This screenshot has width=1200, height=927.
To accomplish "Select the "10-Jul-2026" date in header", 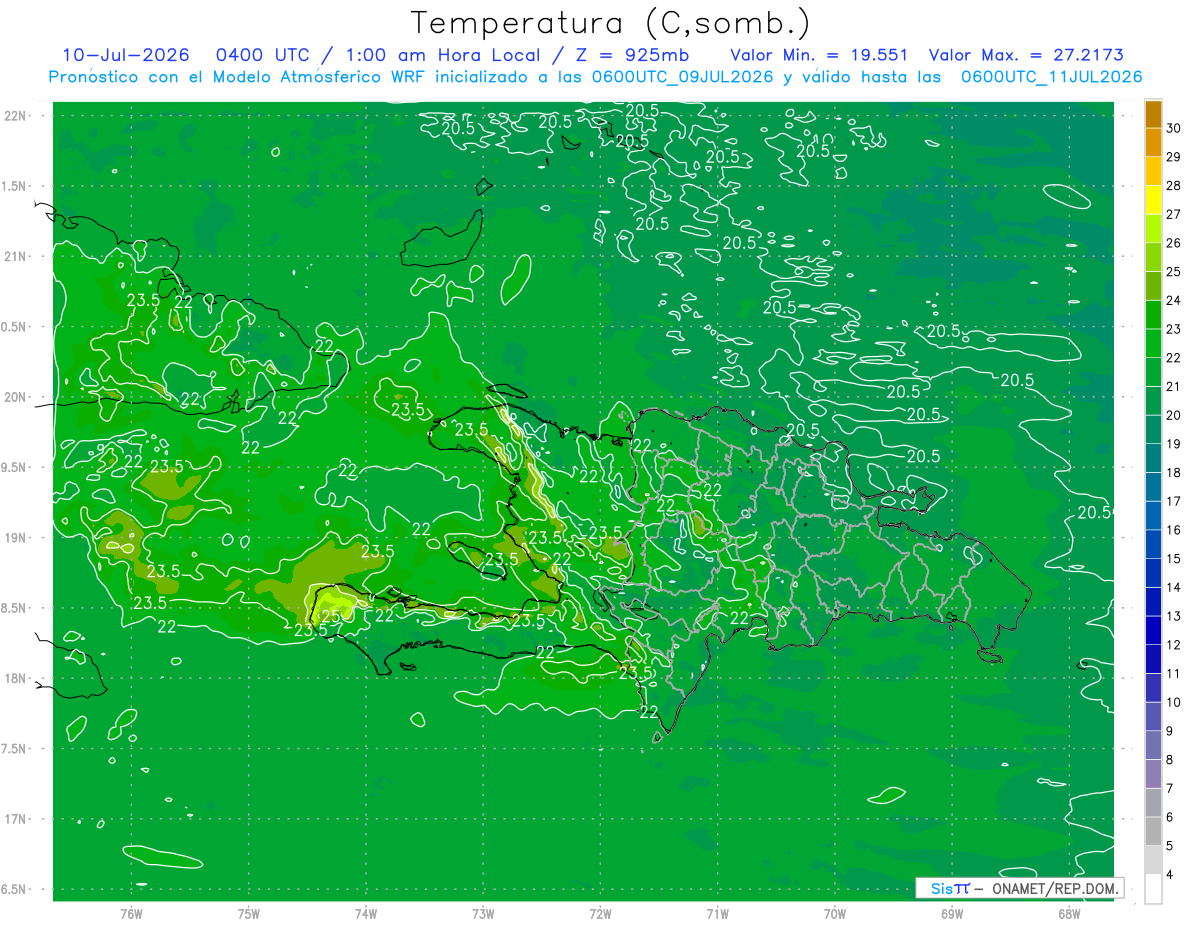I will (x=126, y=55).
